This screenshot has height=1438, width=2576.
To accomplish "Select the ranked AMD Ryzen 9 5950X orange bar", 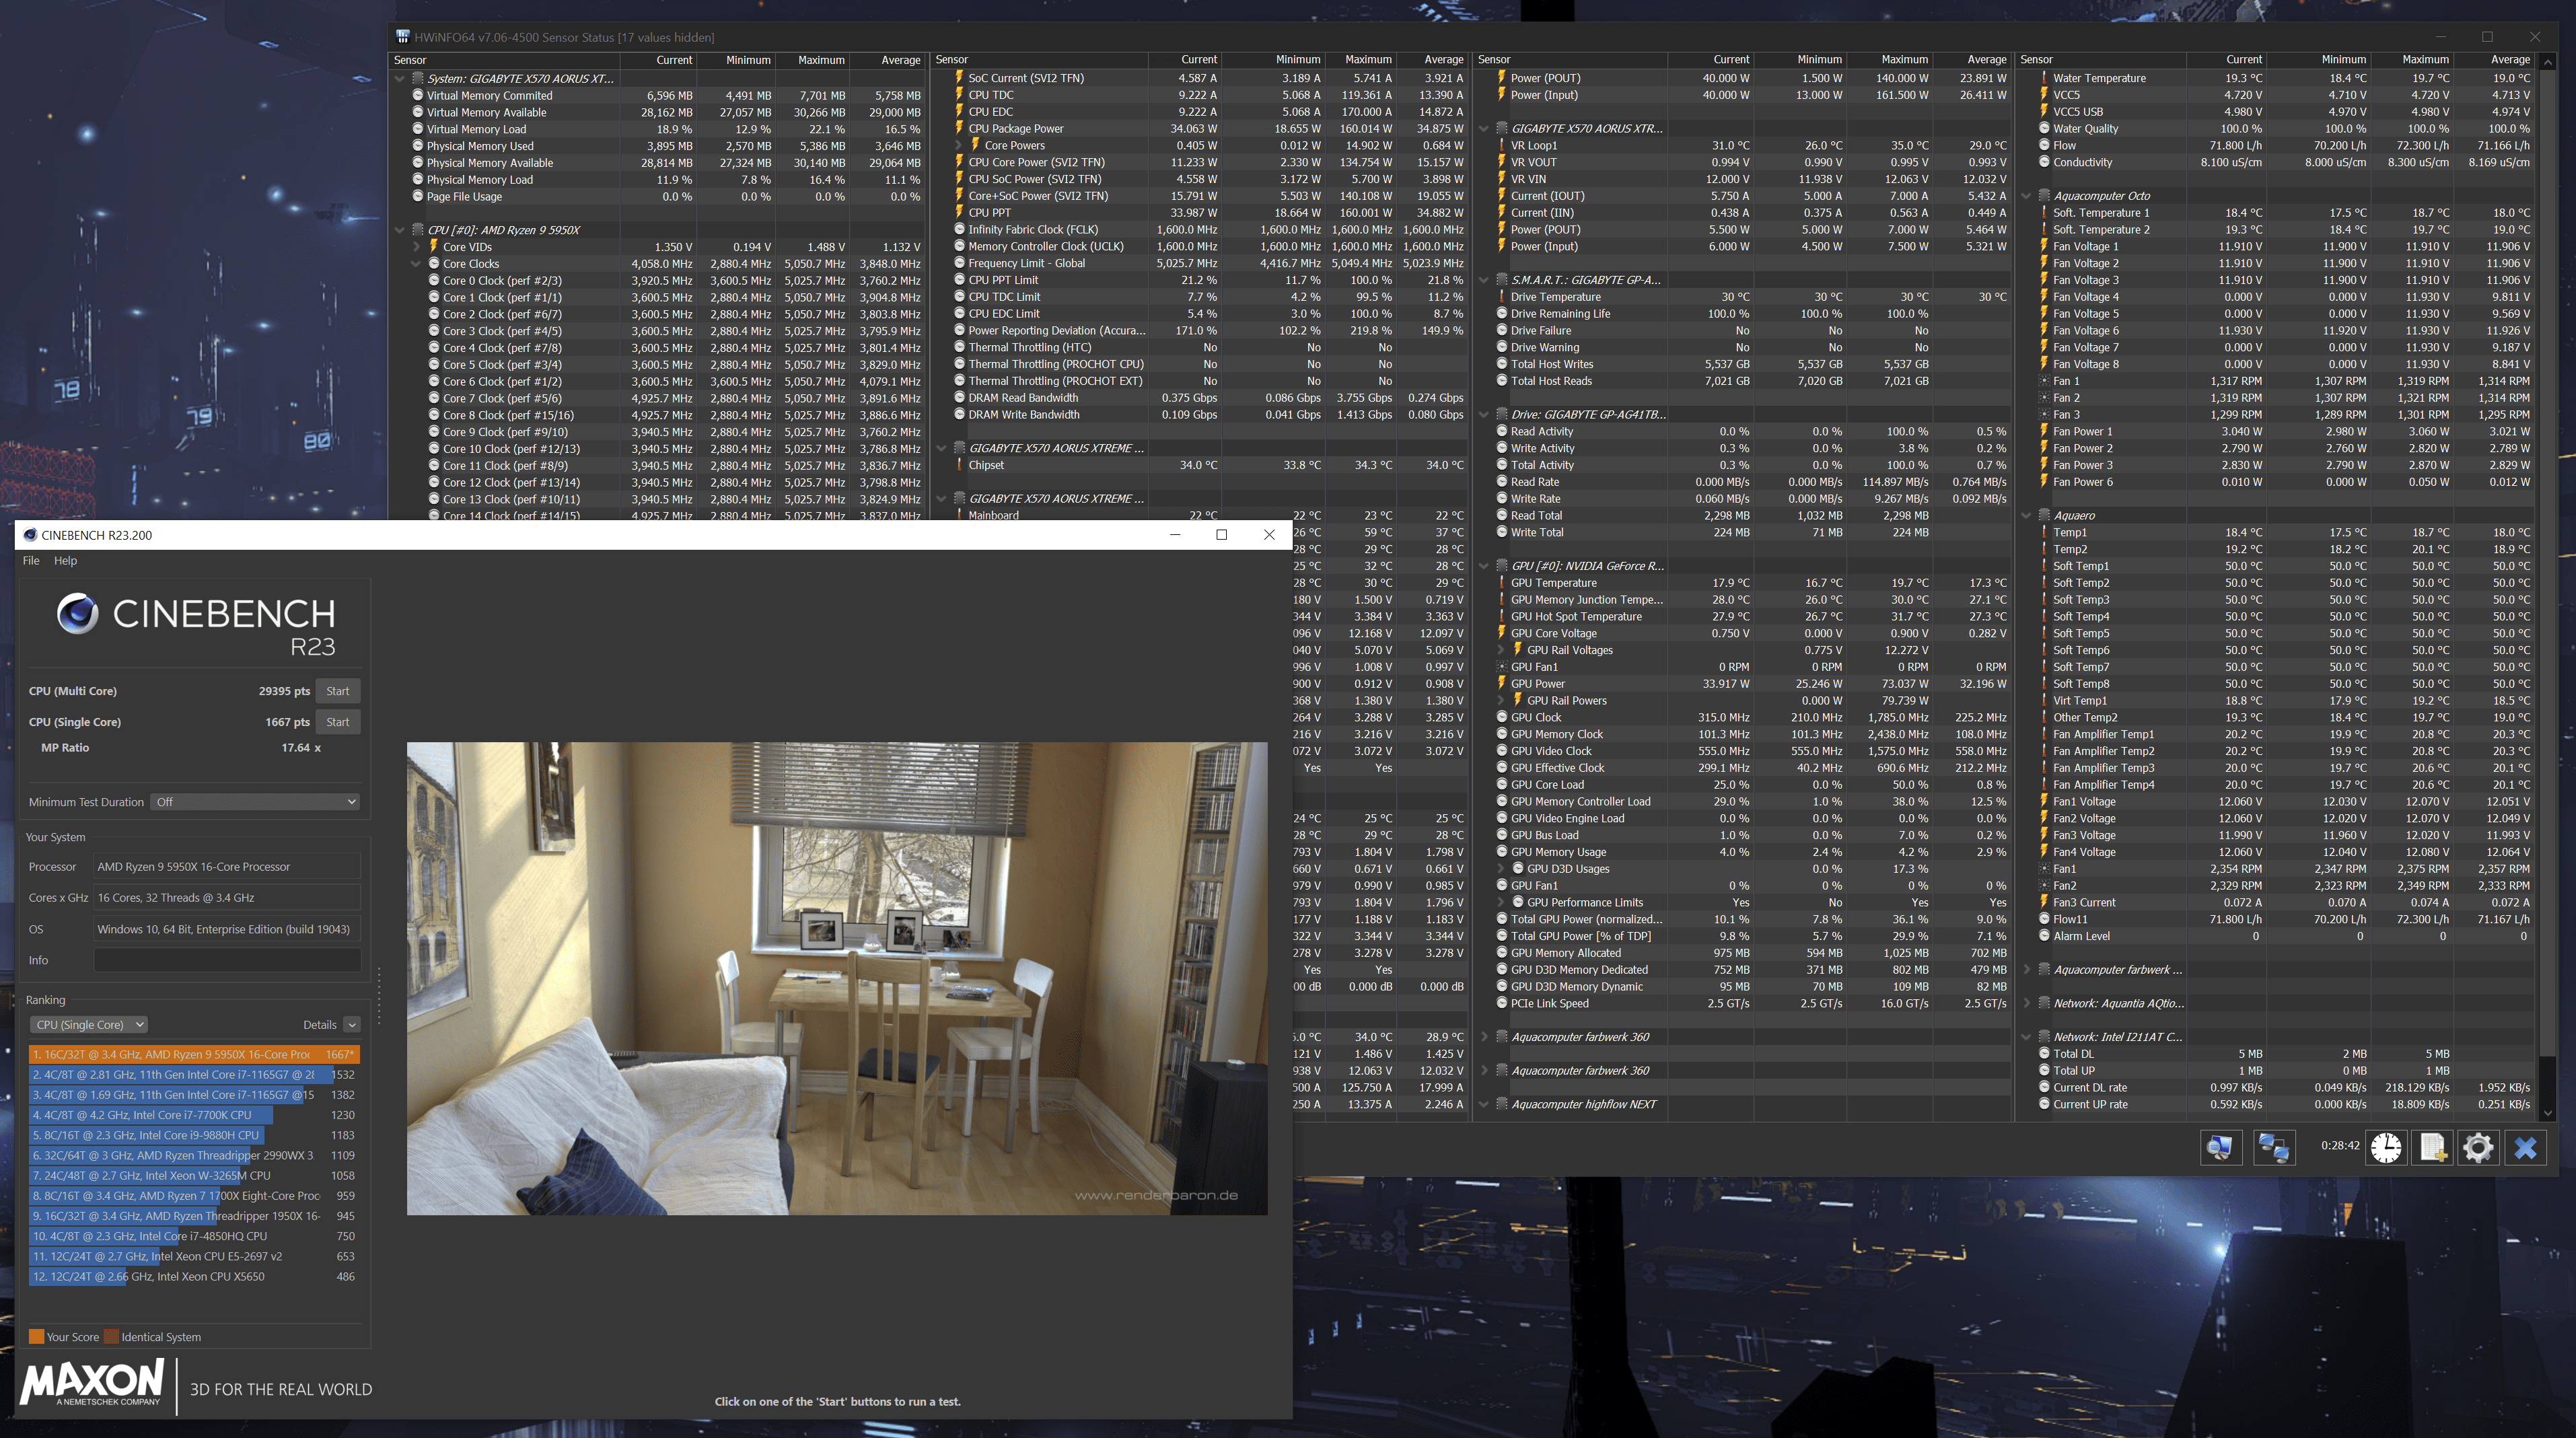I will click(x=194, y=1054).
